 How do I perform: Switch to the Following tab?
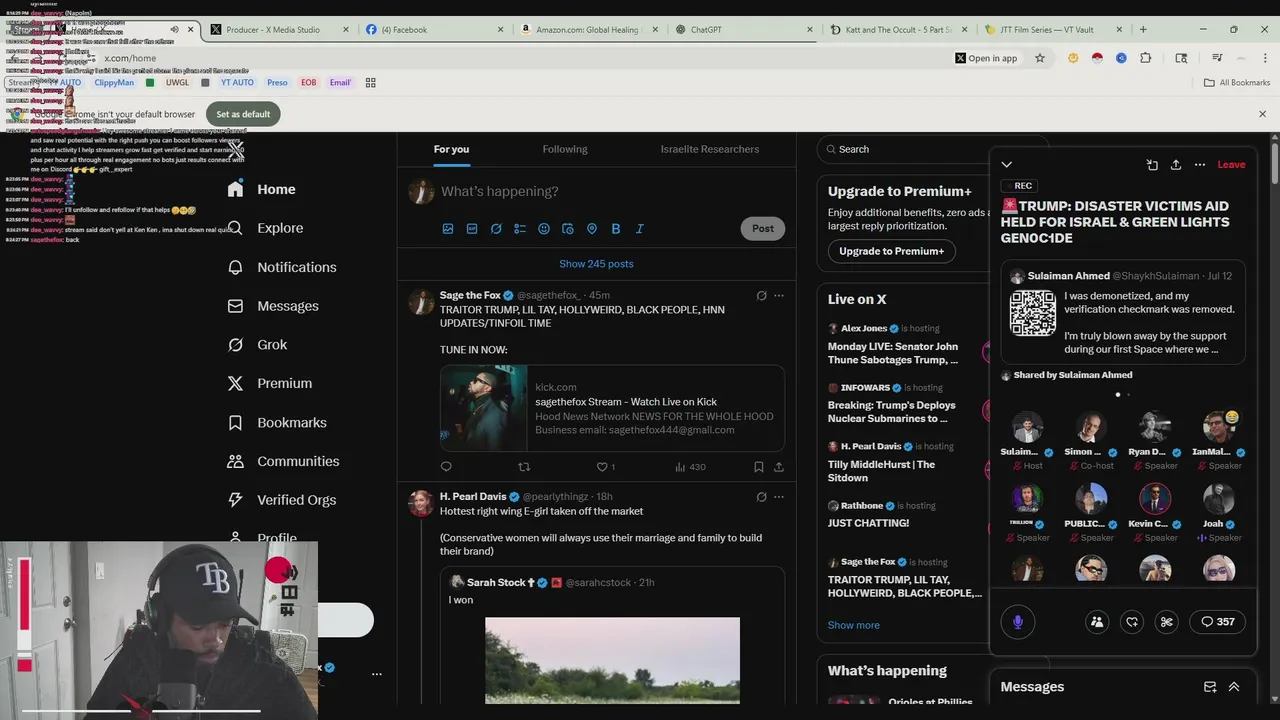point(565,149)
